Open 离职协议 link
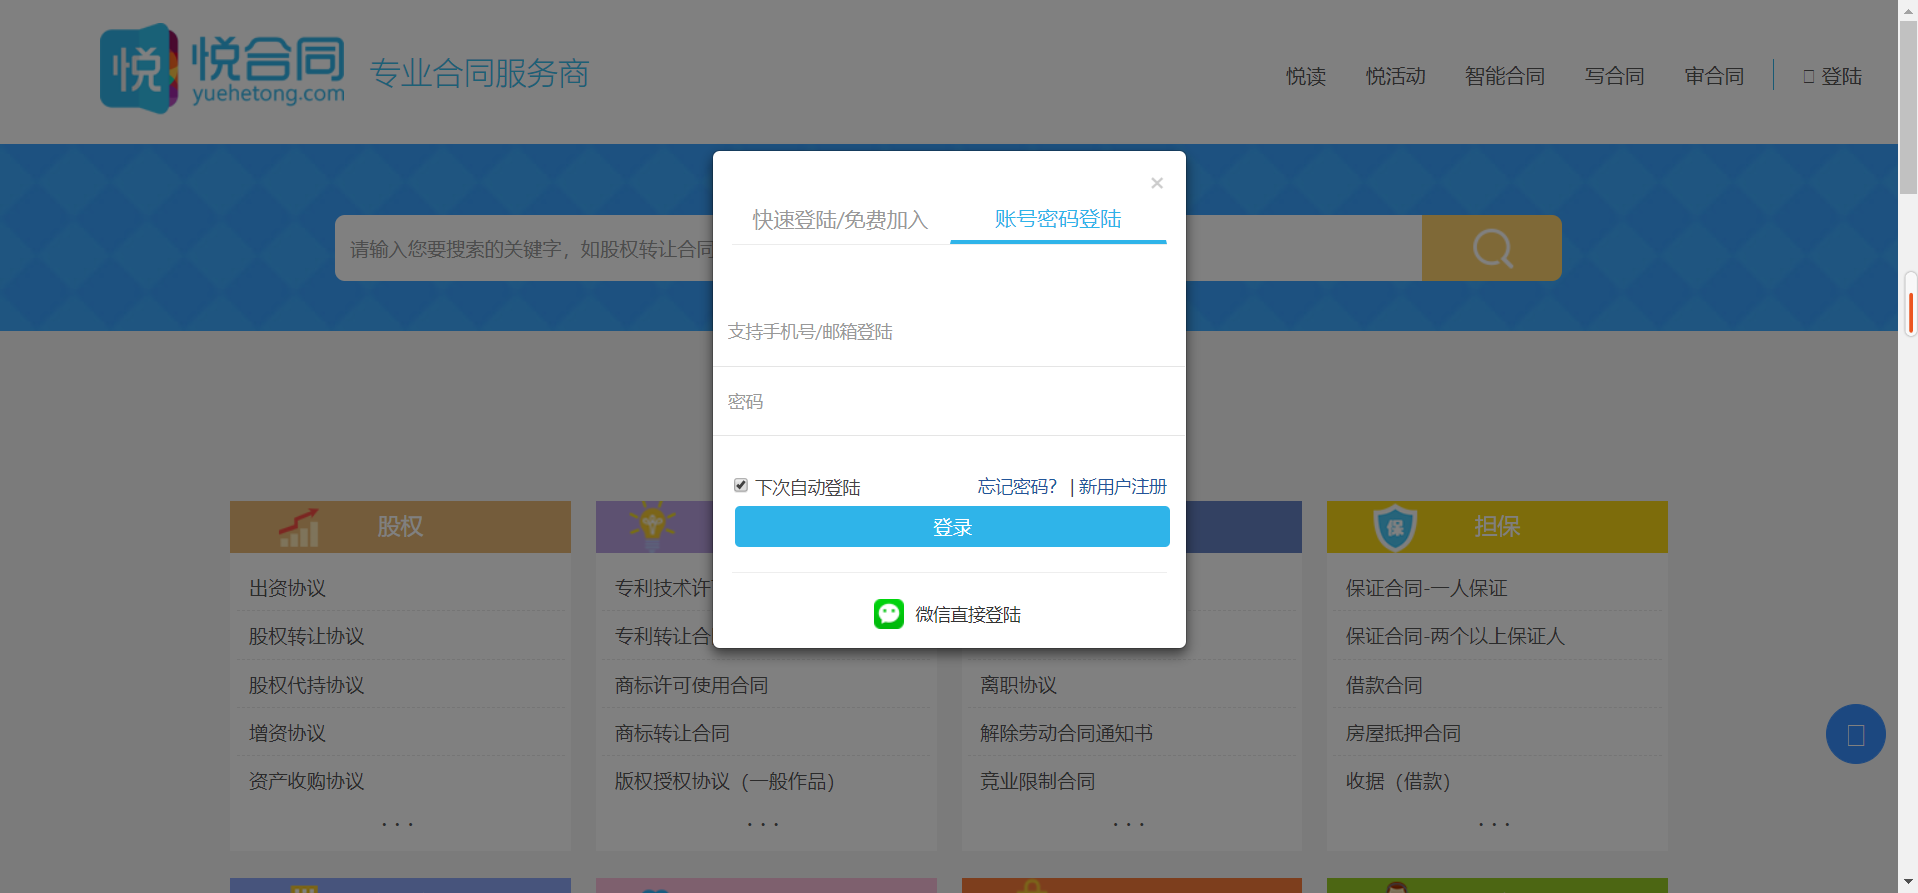Screen dimensions: 1918x893 1018,685
